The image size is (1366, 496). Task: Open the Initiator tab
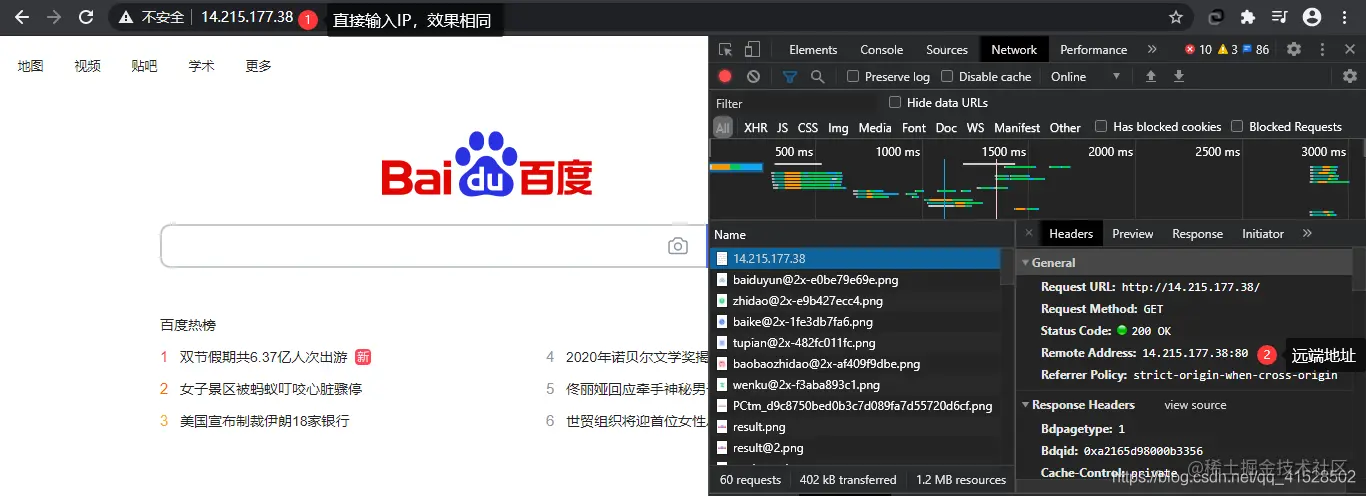pyautogui.click(x=1263, y=233)
